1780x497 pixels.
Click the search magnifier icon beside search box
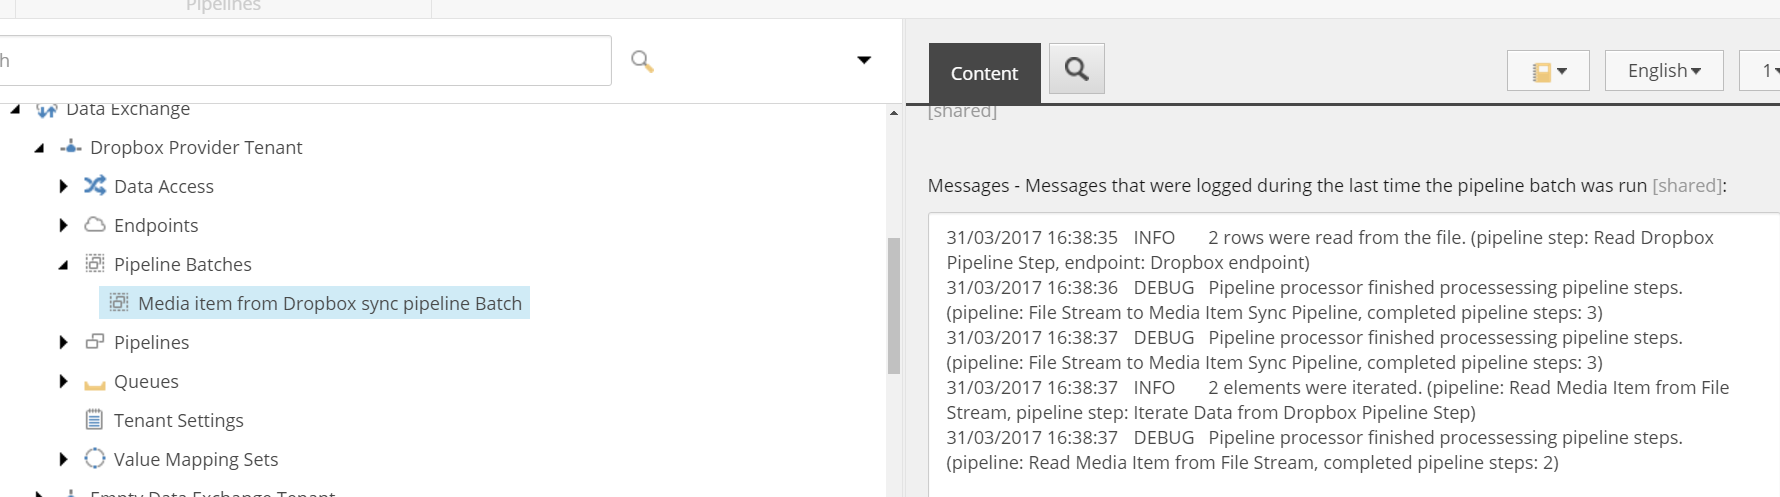(642, 62)
